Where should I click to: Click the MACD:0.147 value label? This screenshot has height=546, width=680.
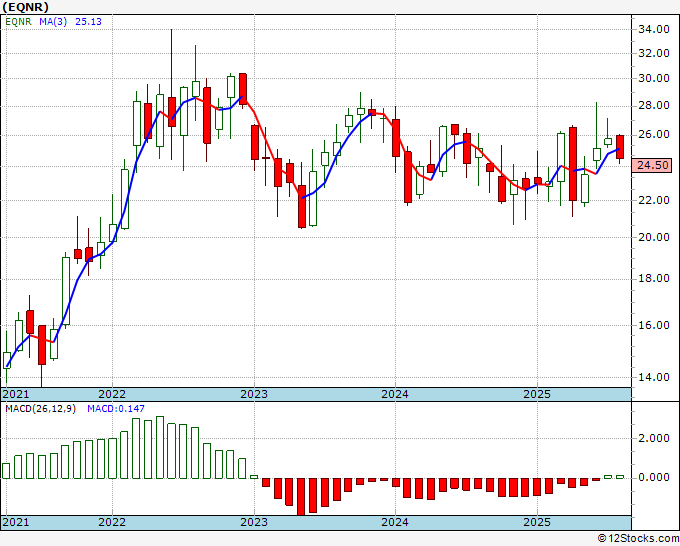point(116,409)
